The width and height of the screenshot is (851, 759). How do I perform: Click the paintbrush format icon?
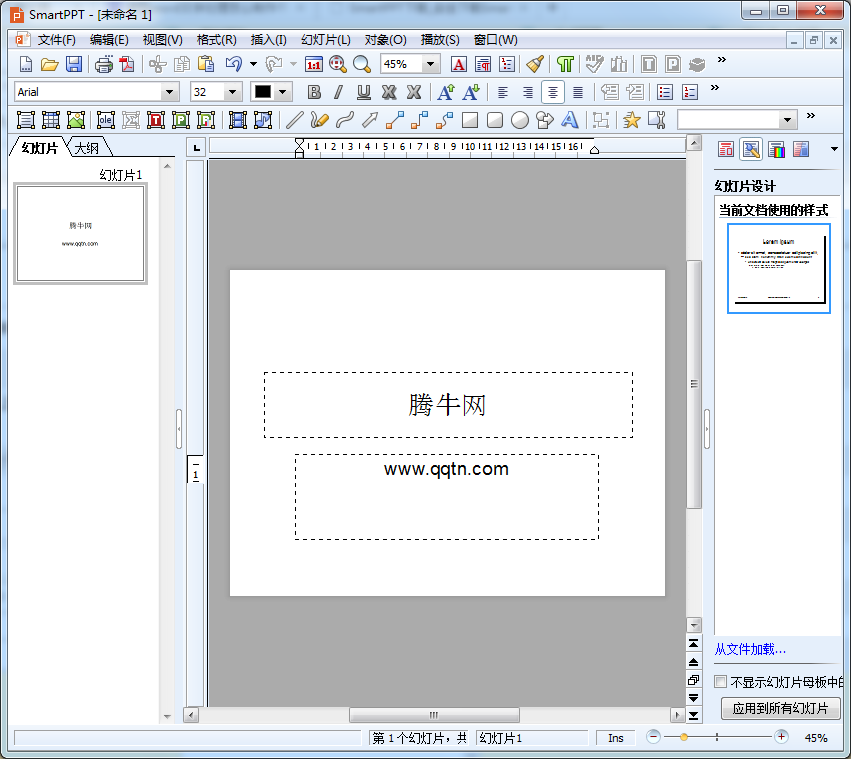coord(535,64)
